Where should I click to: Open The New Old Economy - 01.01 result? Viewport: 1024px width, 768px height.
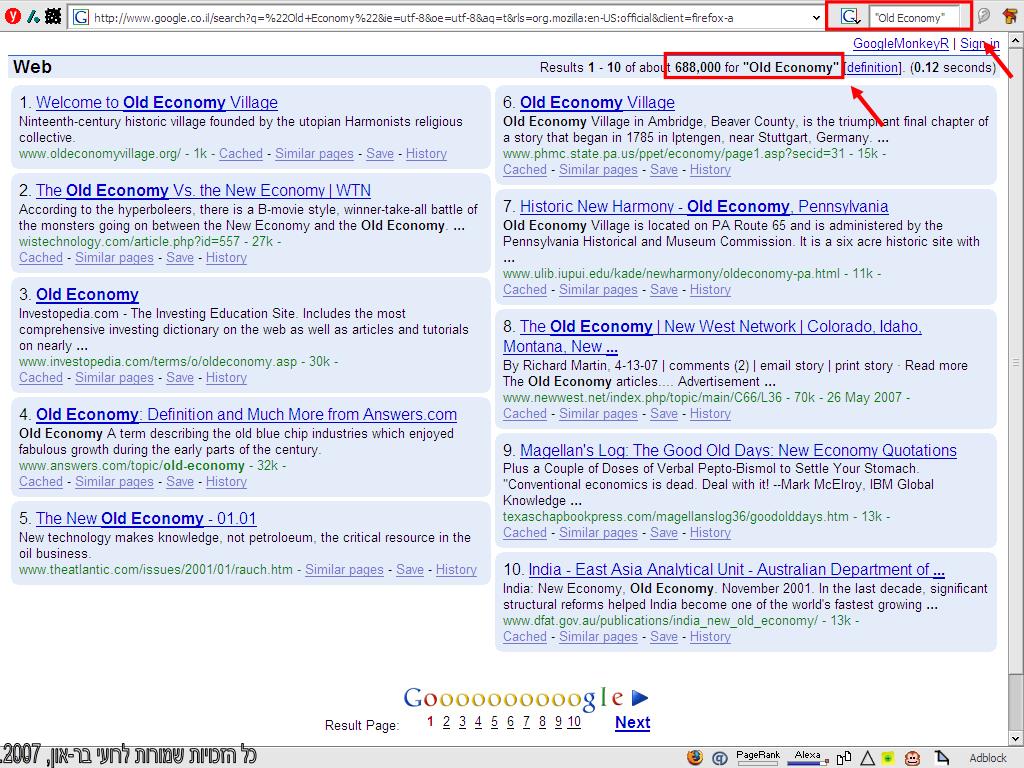coord(146,519)
